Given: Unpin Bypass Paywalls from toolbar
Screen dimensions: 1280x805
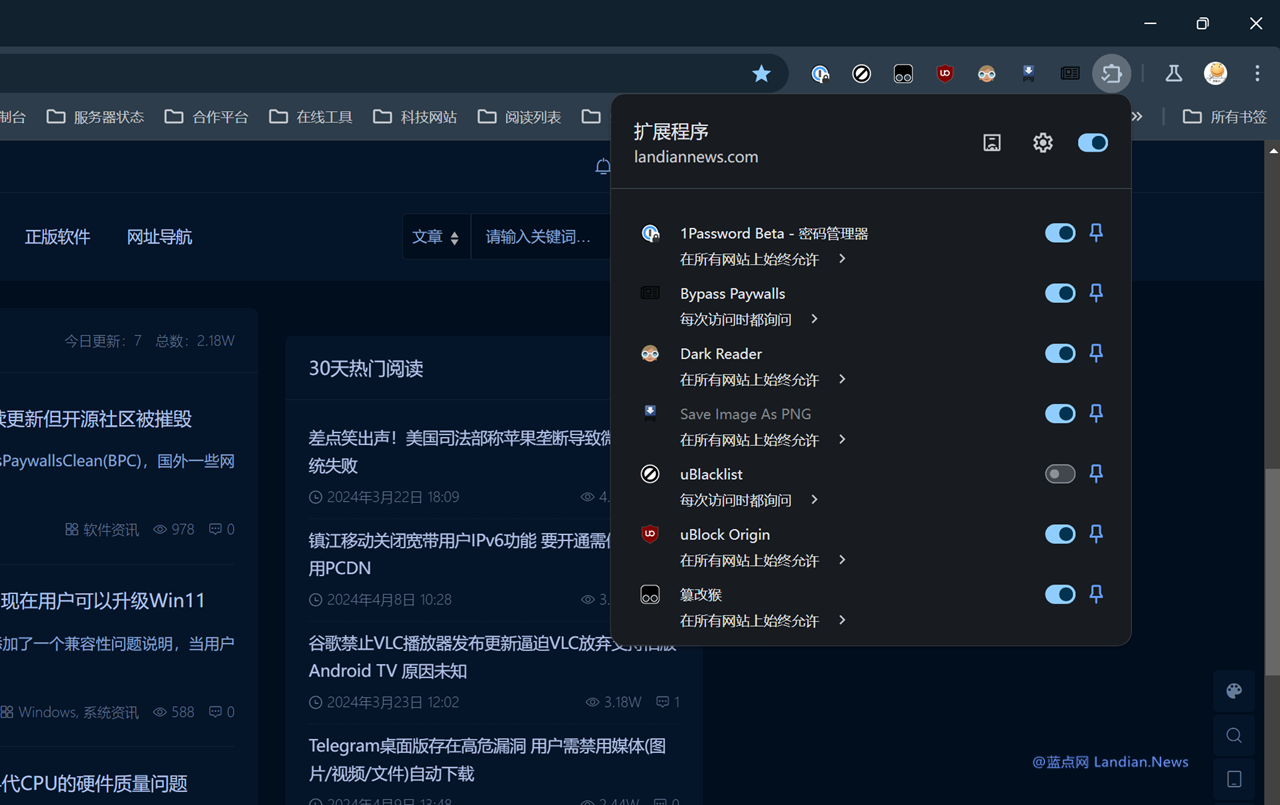Looking at the screenshot, I should coord(1096,293).
